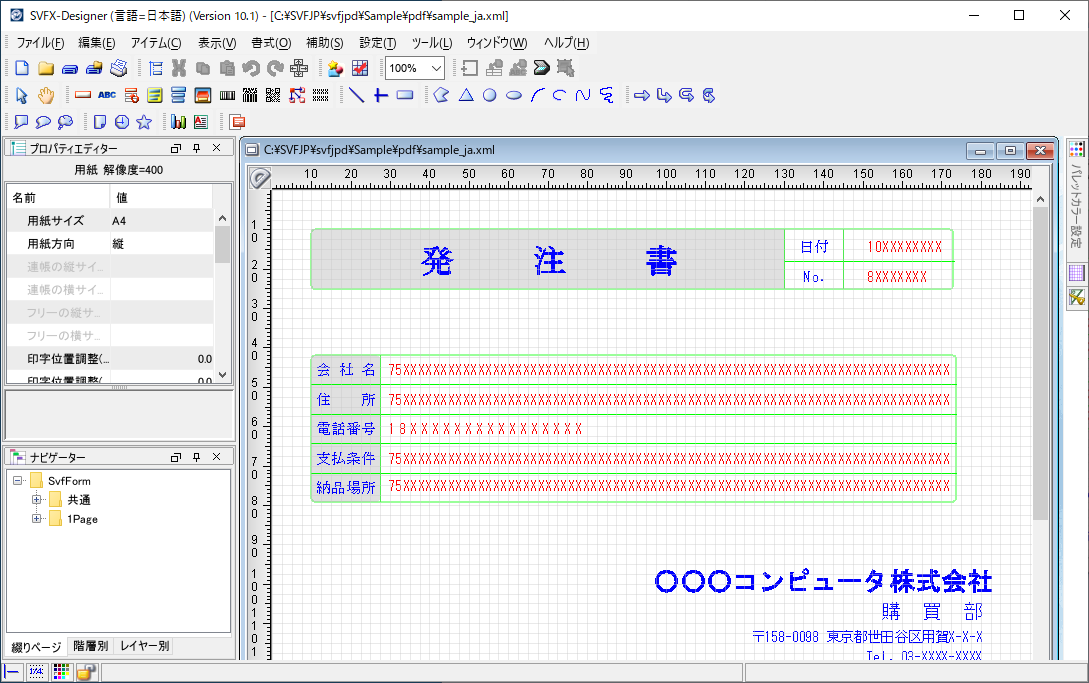Click the round icon at the ruler corner
1089x683 pixels.
260,178
